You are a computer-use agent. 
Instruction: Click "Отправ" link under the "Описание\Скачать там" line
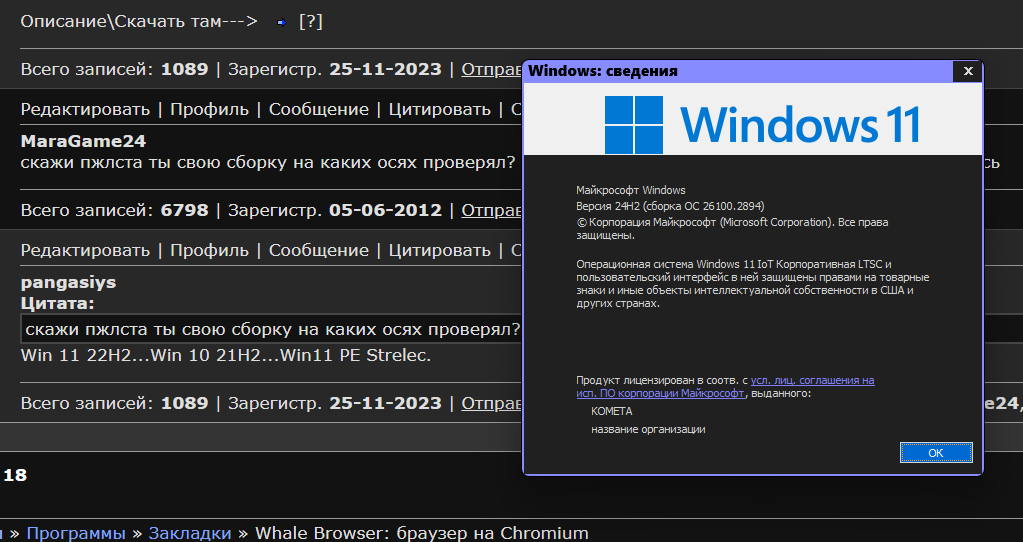491,69
